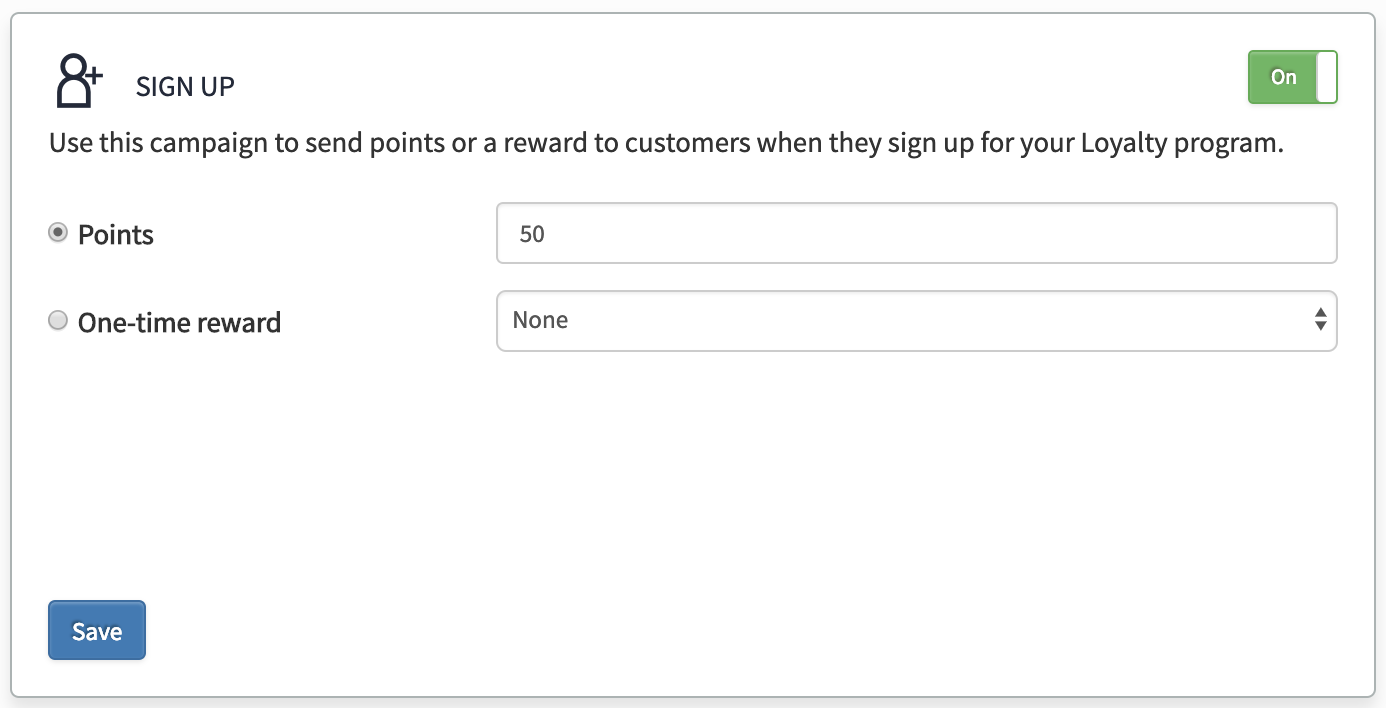Choose the One-time reward radio option
This screenshot has width=1386, height=708.
[x=59, y=321]
